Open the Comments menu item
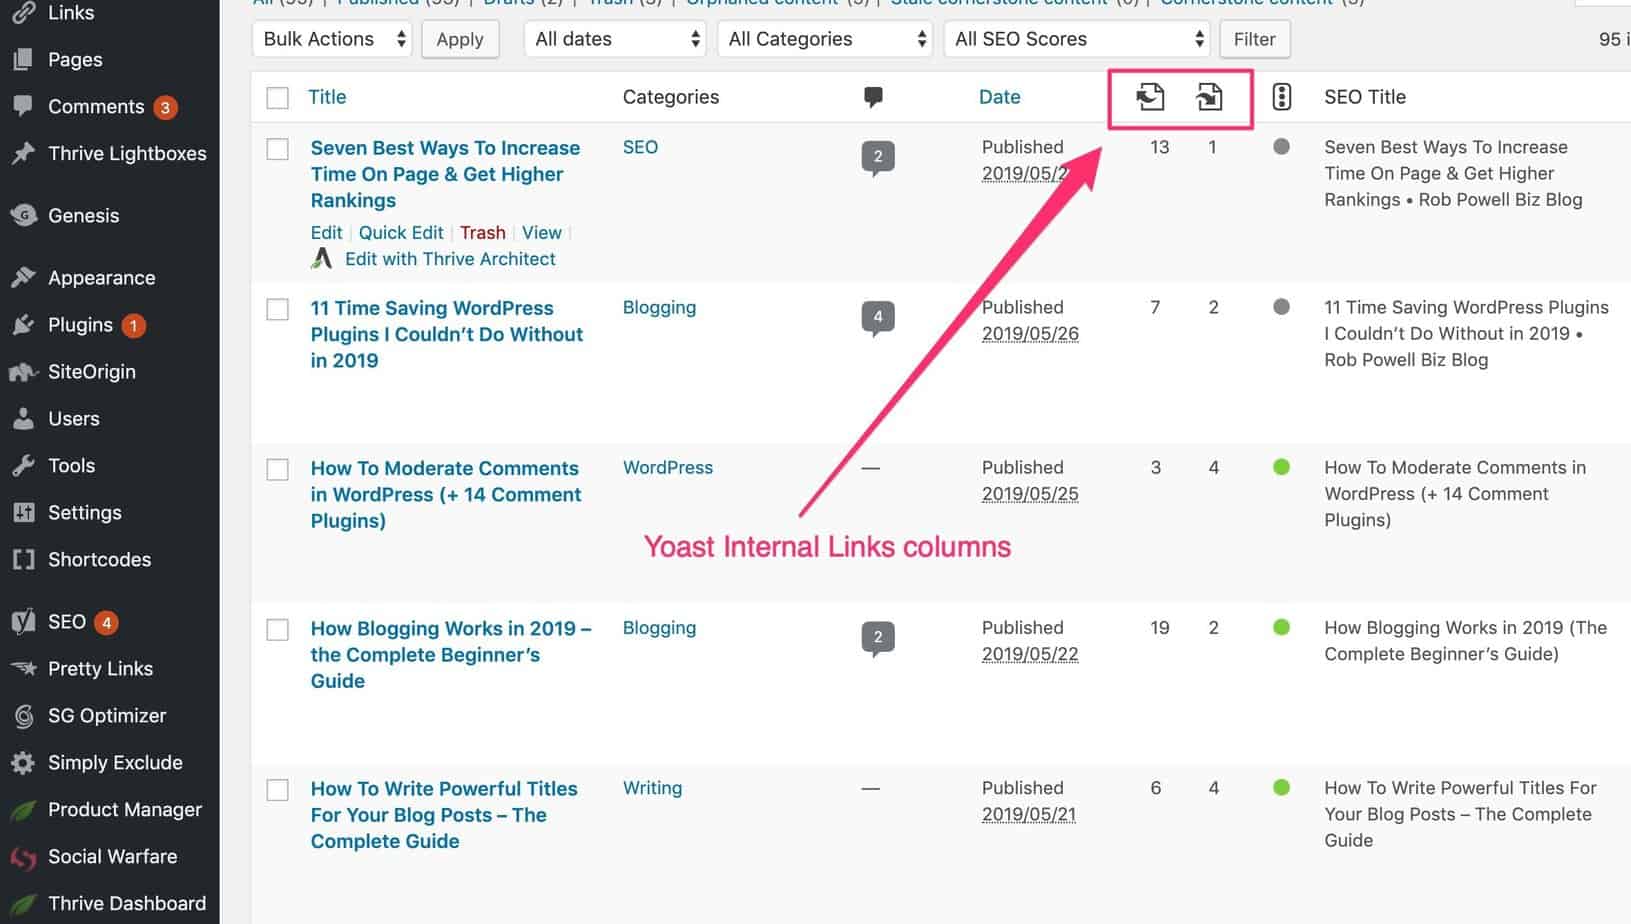1631x924 pixels. coord(95,106)
